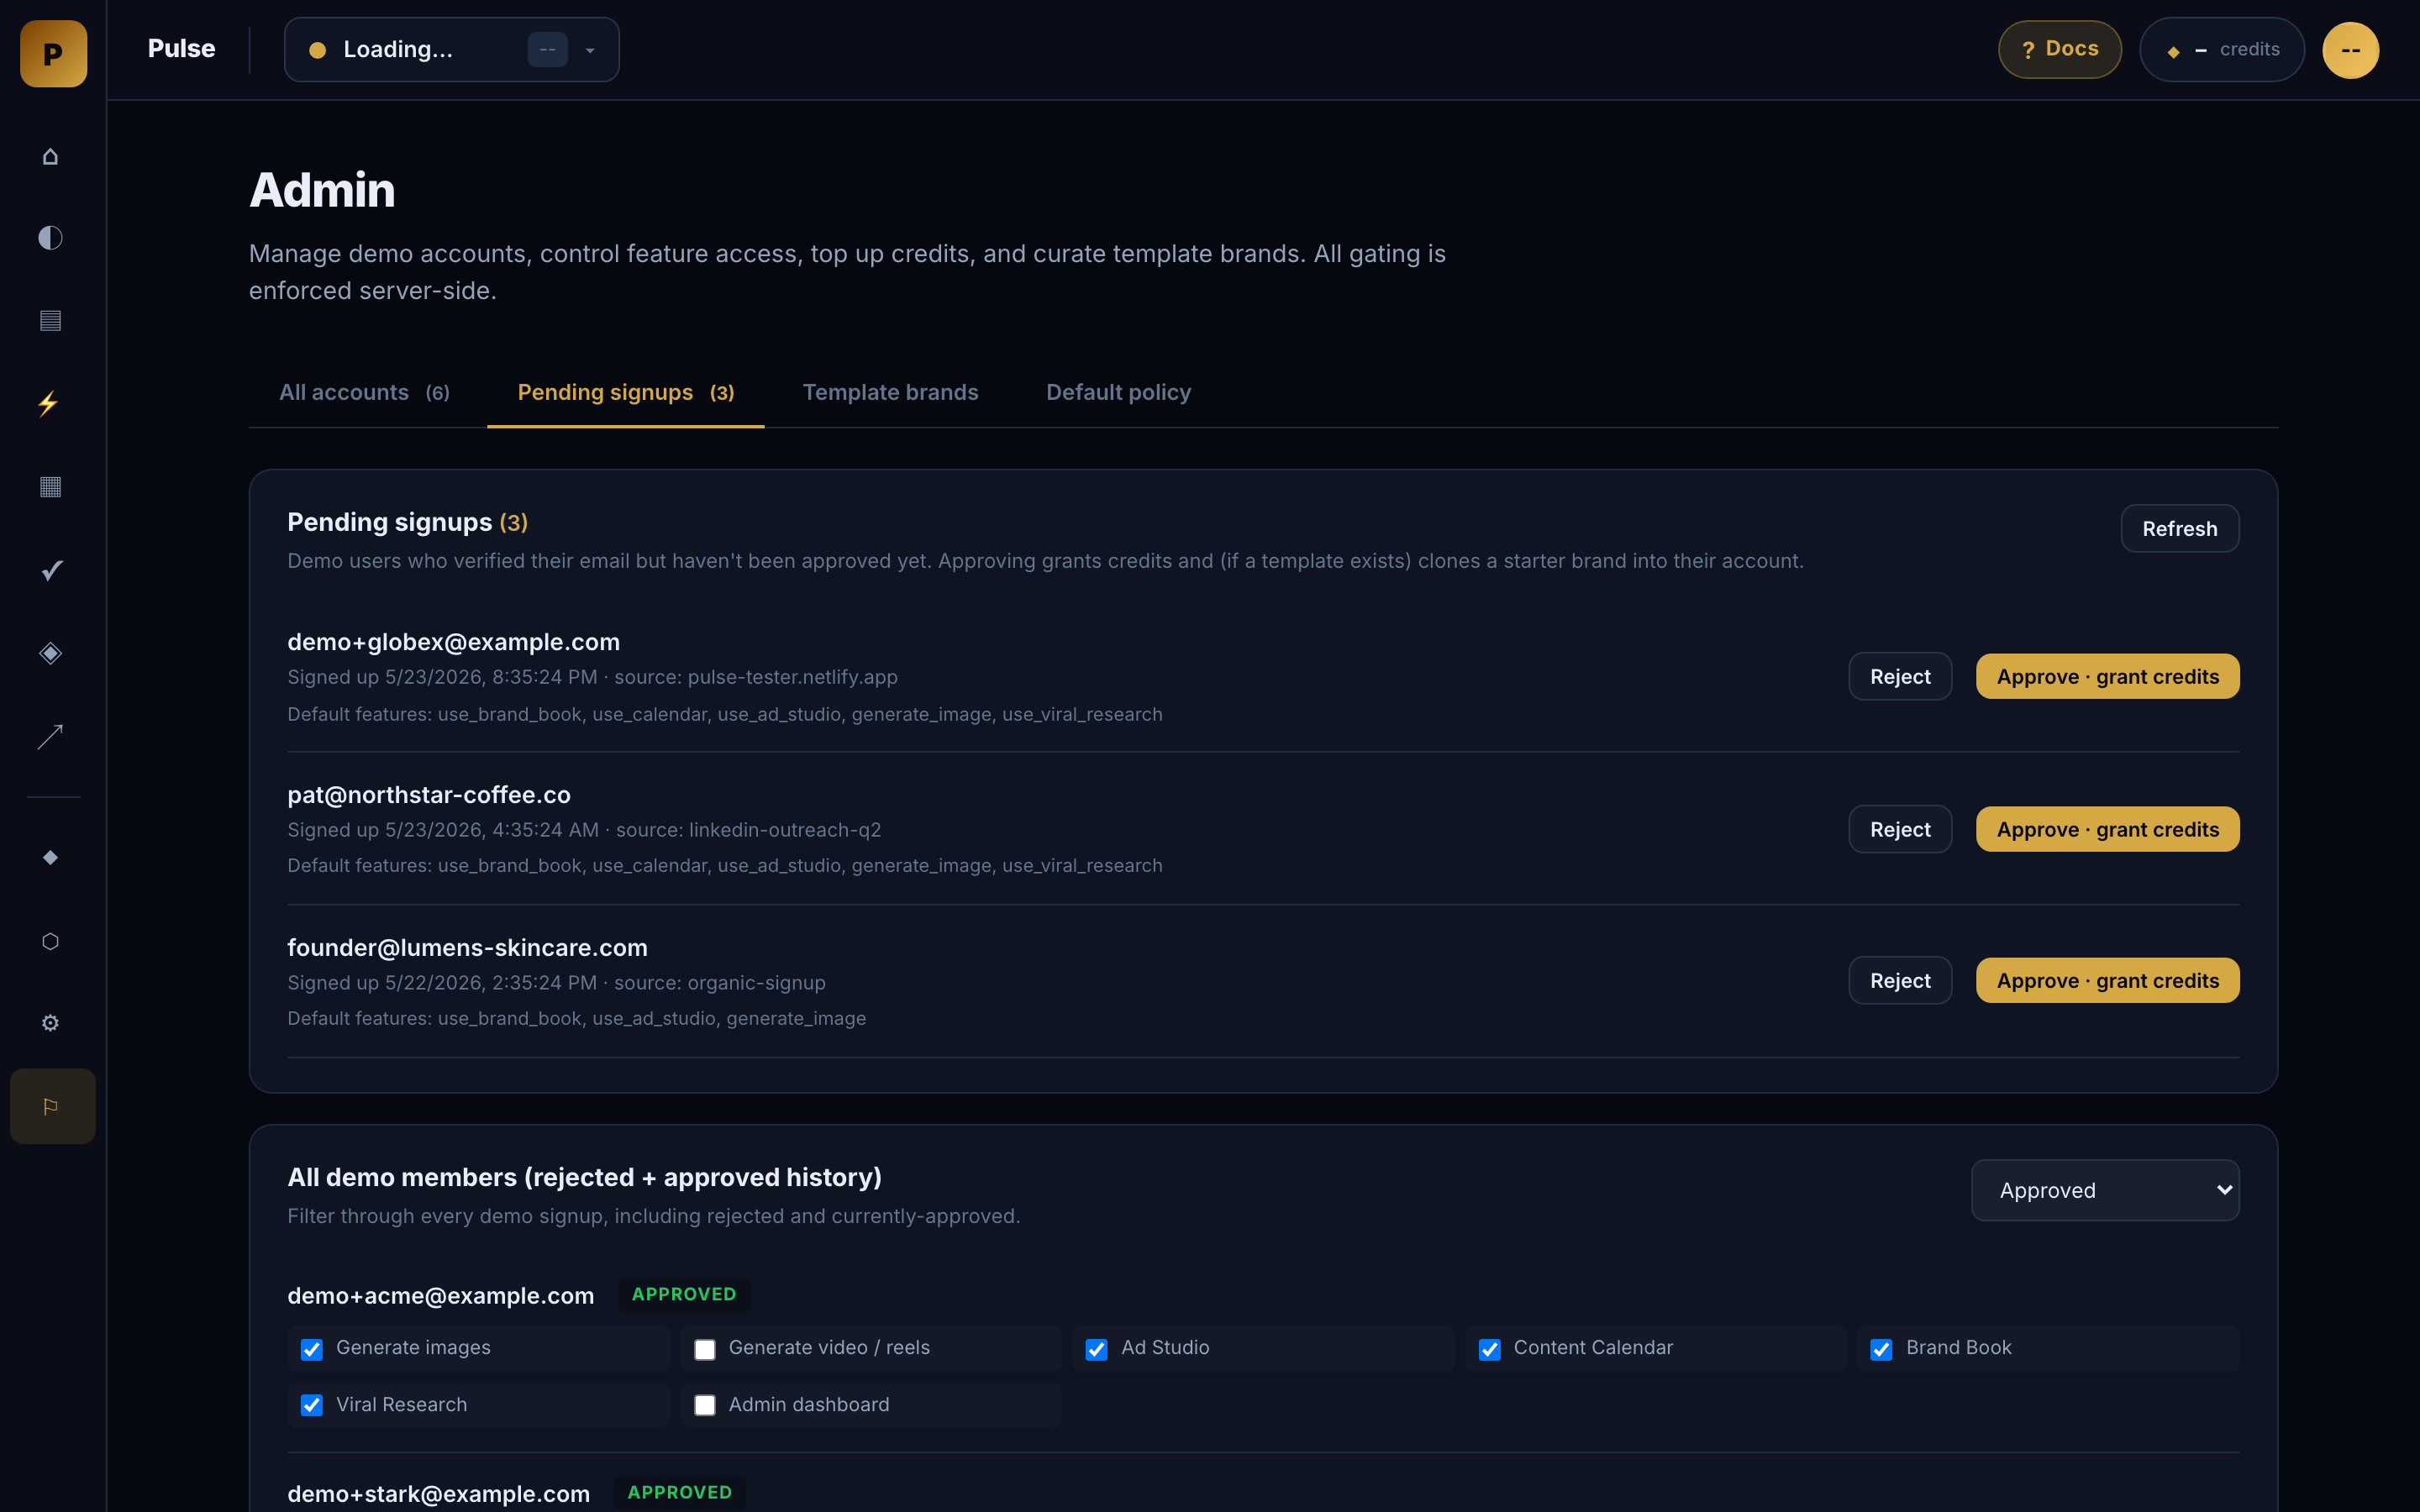Click the demo+stark@example.com email
The width and height of the screenshot is (2420, 1512).
tap(438, 1493)
